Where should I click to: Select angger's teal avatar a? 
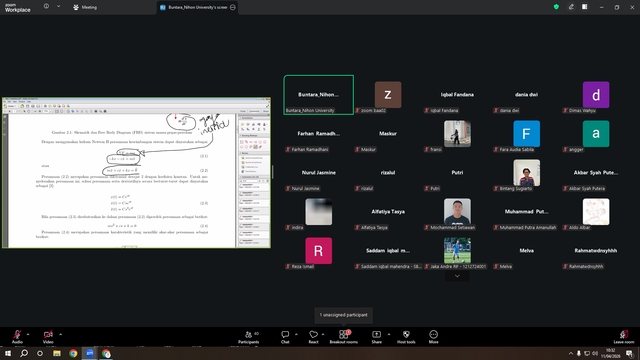pyautogui.click(x=596, y=133)
